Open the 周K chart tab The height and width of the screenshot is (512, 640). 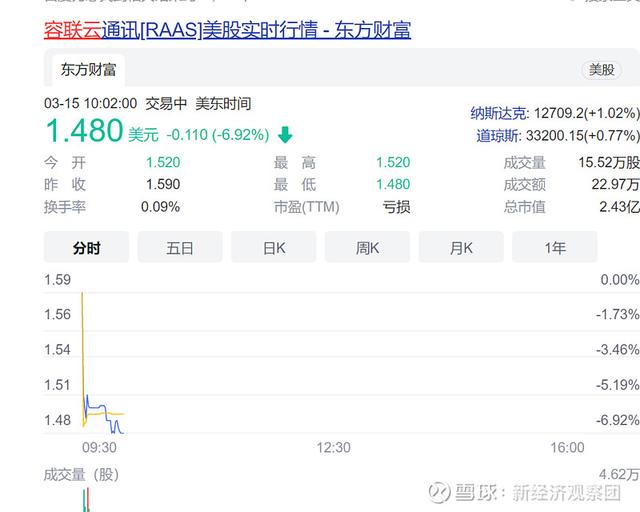pos(367,247)
